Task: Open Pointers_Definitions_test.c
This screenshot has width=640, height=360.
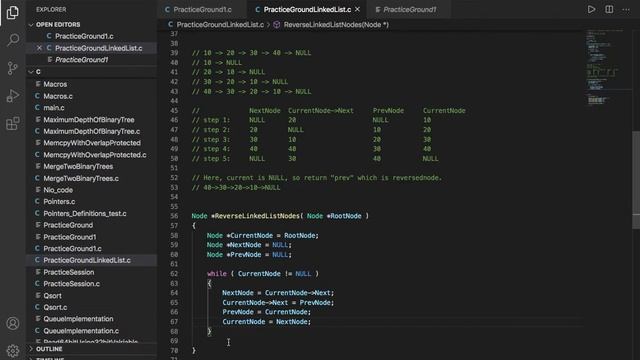Action: pos(84,213)
